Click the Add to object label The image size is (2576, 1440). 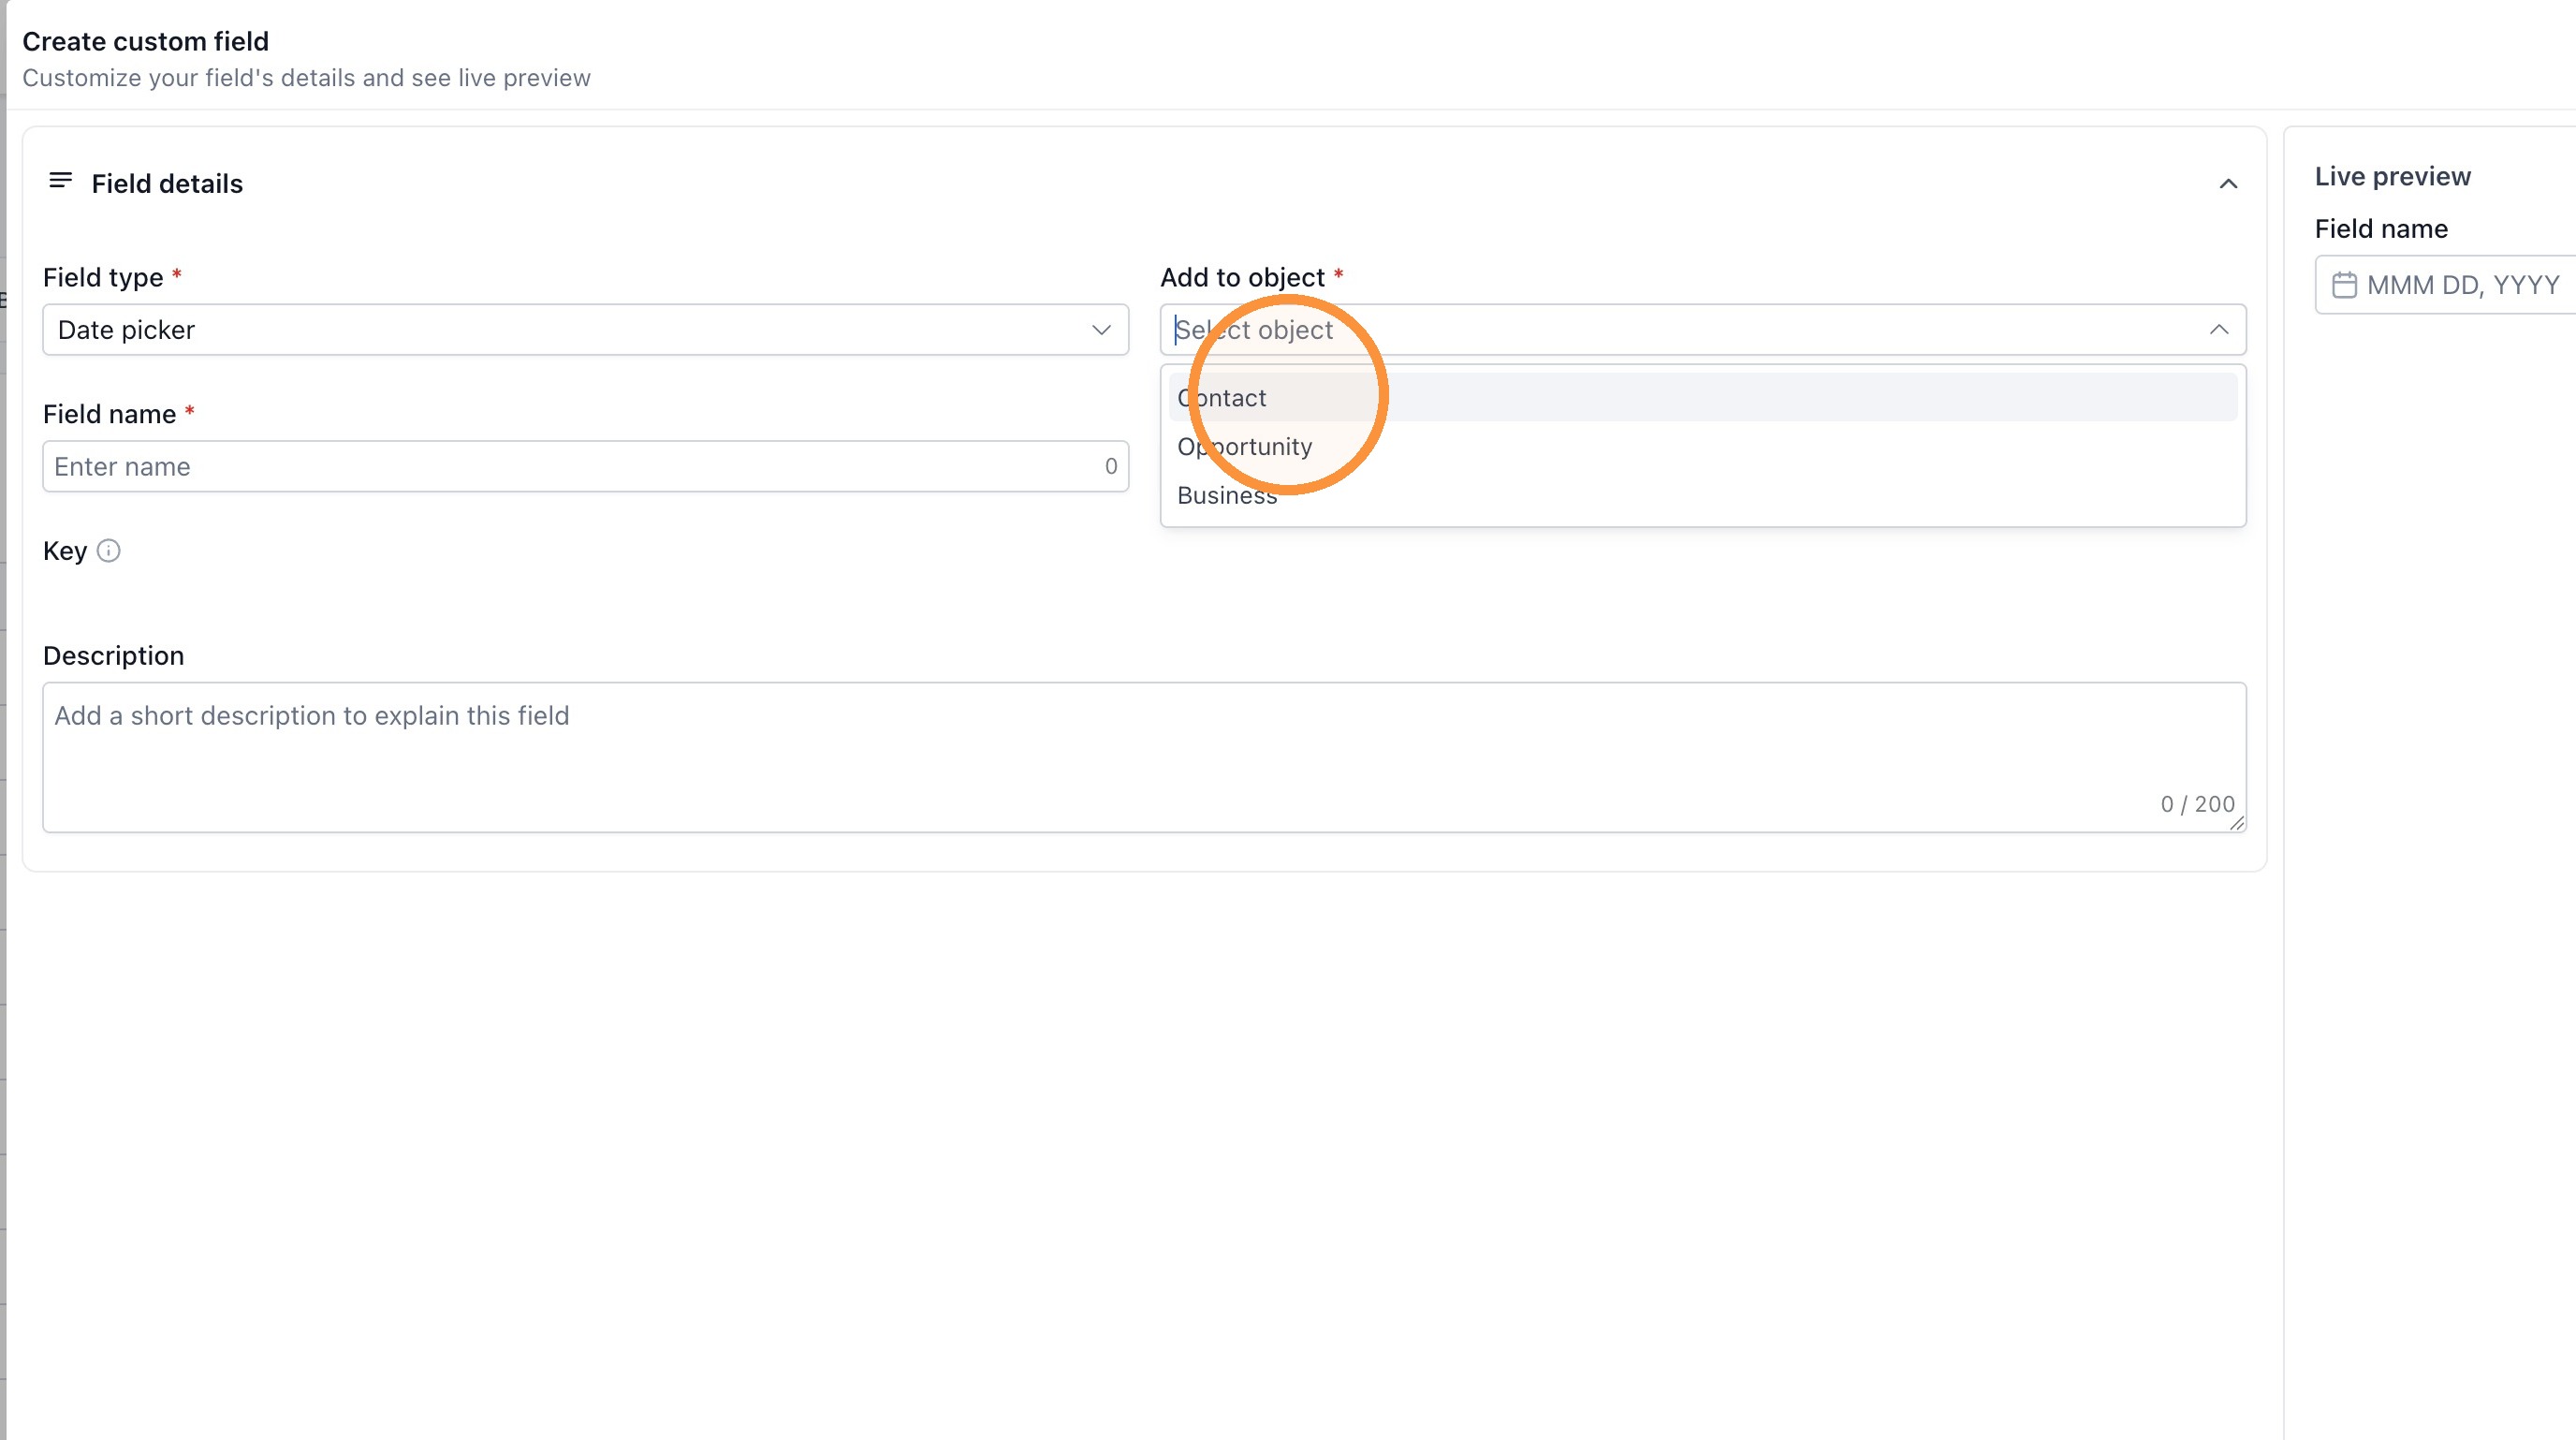1242,277
